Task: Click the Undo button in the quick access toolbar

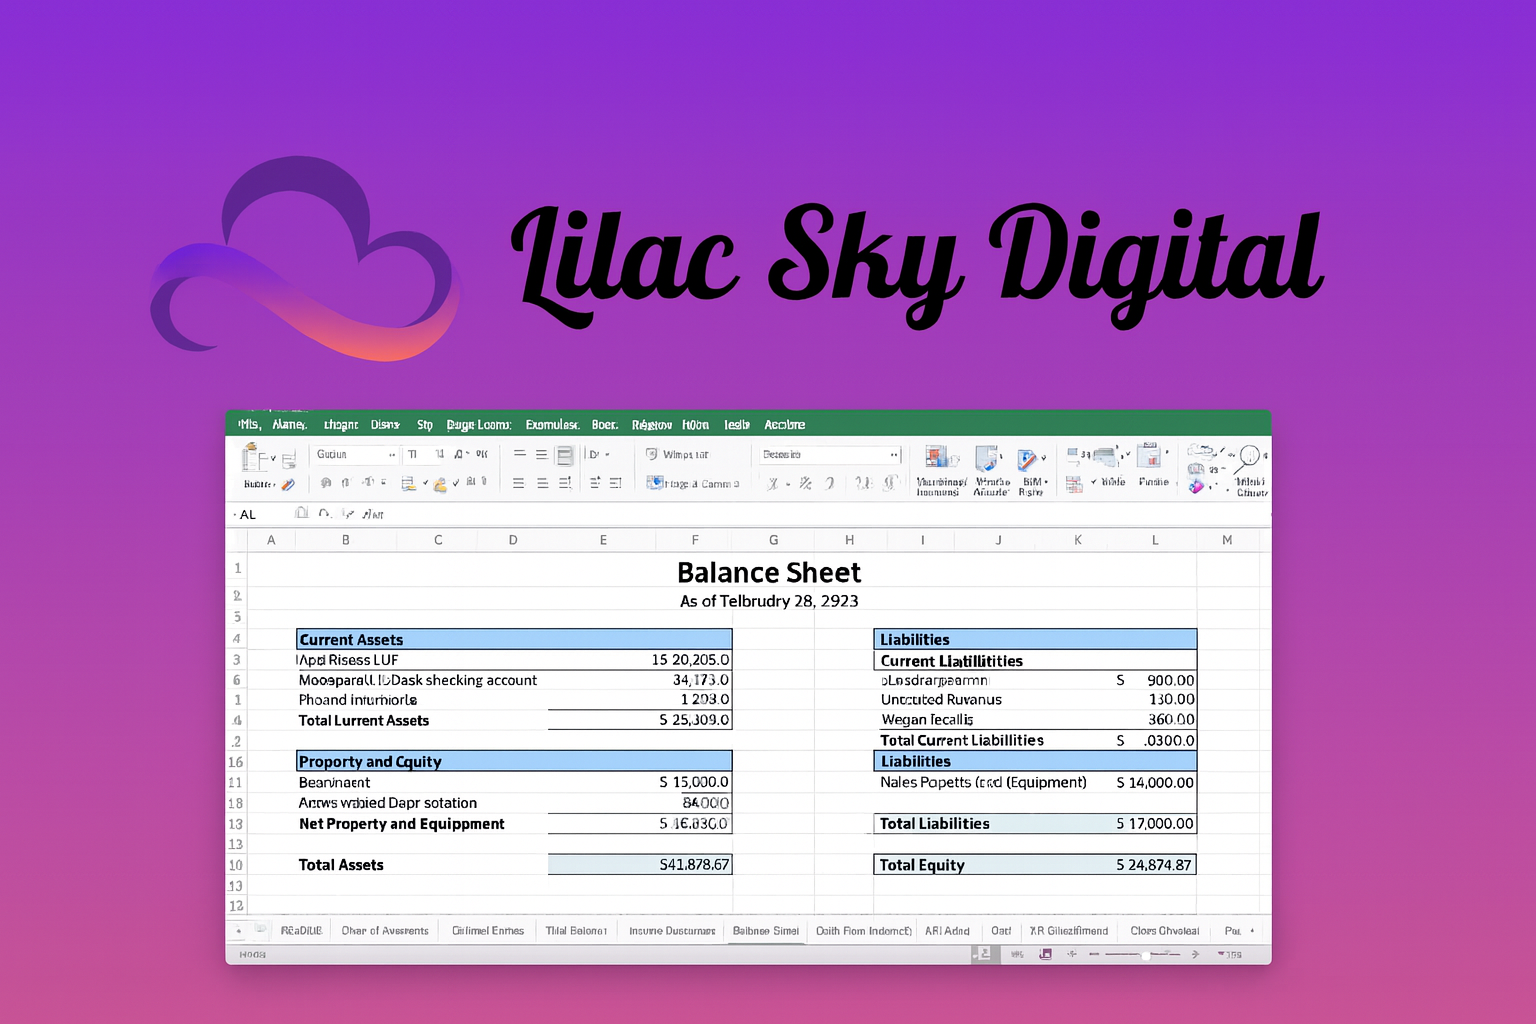Action: pyautogui.click(x=322, y=513)
